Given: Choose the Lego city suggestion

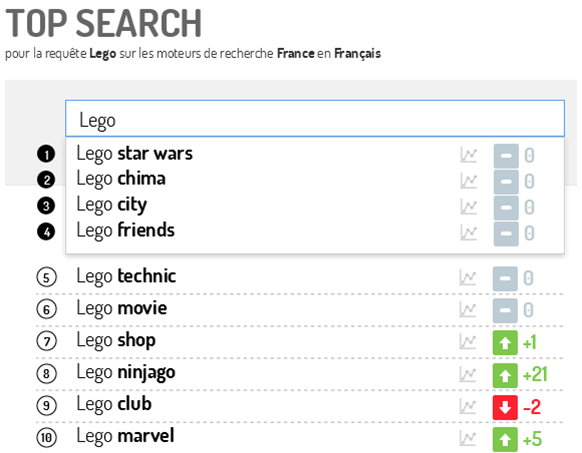Looking at the screenshot, I should (111, 205).
